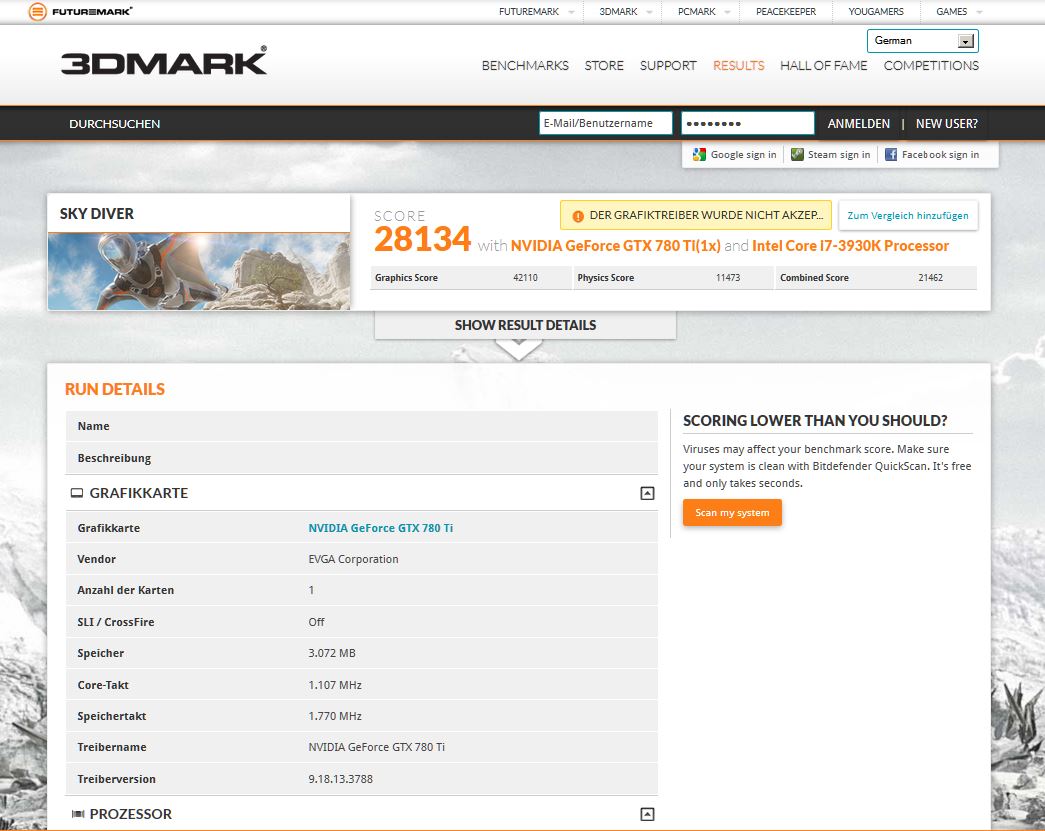Go to BENCHMARKS page
Viewport: 1045px width, 831px height.
[x=525, y=65]
